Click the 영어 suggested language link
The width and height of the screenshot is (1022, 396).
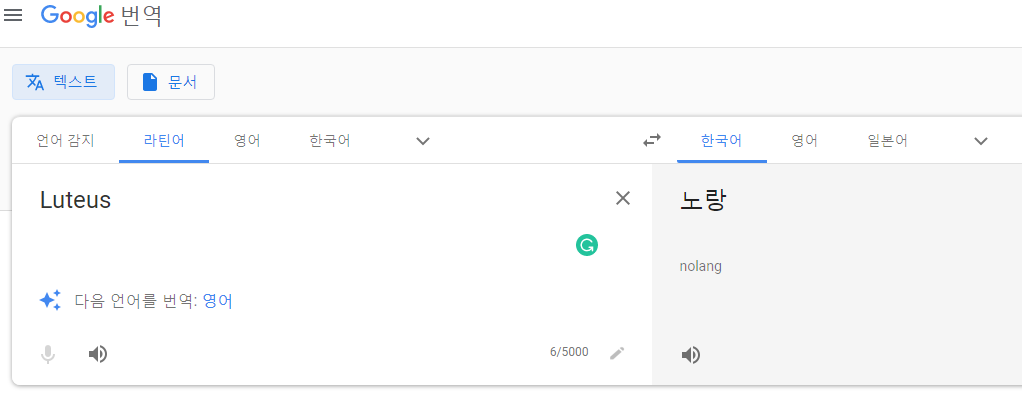(x=217, y=301)
